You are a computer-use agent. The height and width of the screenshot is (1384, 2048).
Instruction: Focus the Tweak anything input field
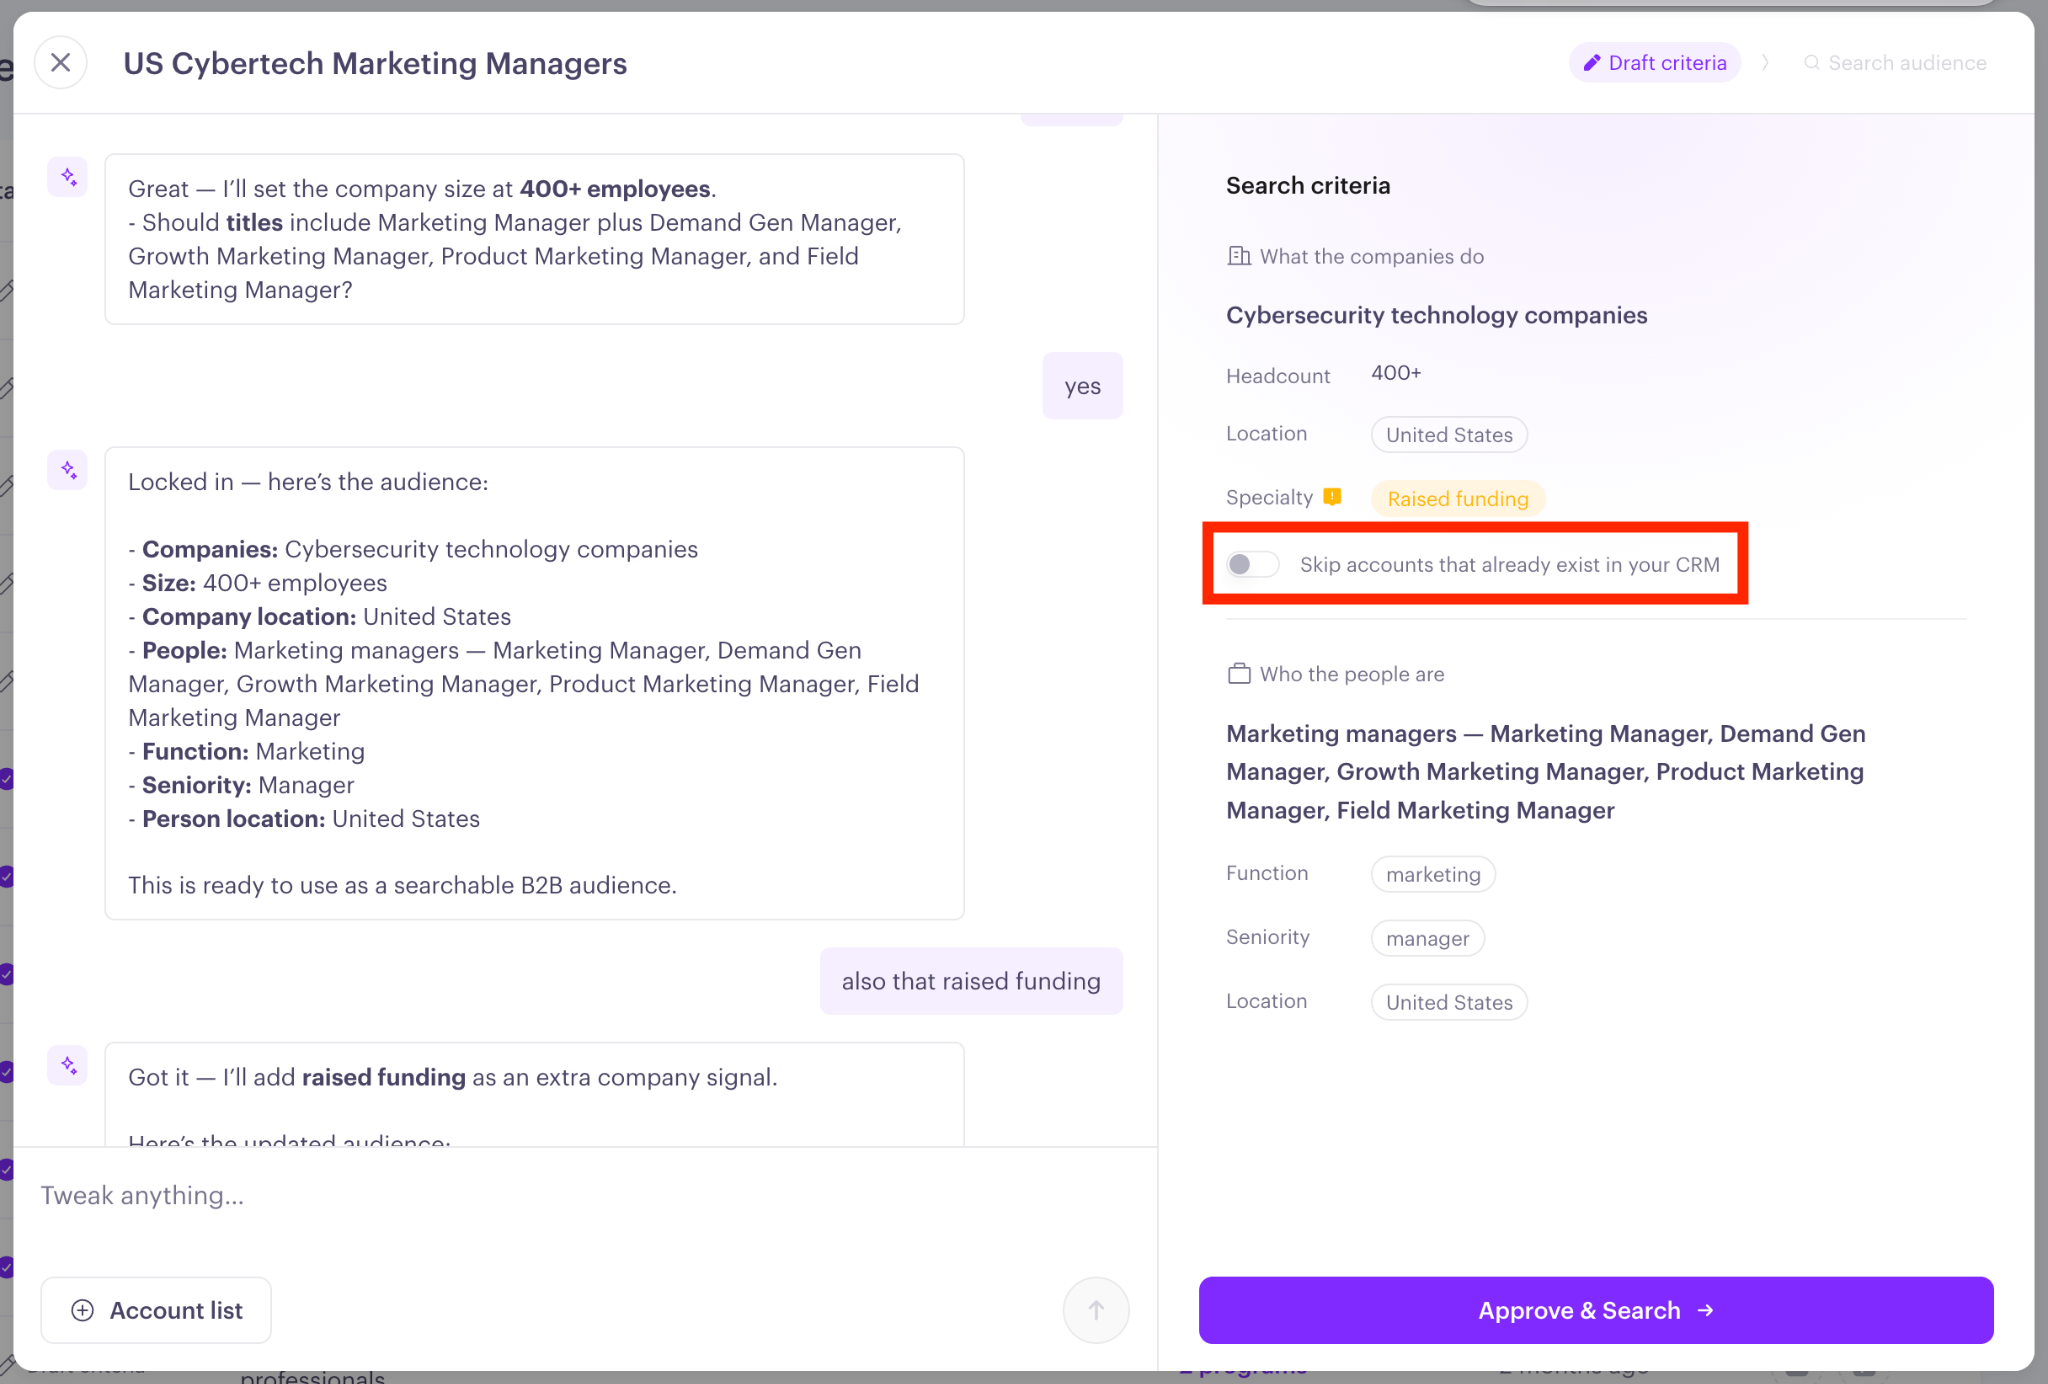(585, 1196)
